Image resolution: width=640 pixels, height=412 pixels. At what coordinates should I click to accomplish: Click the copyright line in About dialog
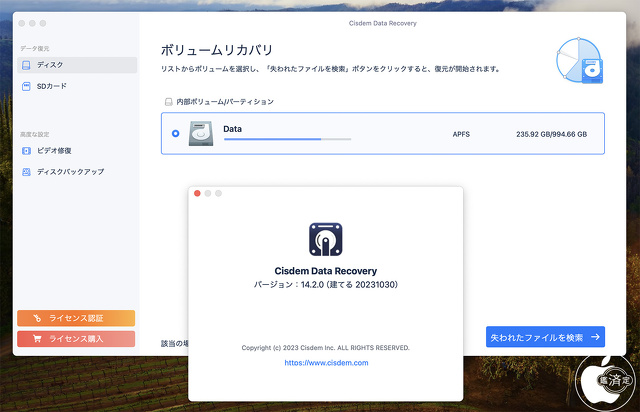326,348
